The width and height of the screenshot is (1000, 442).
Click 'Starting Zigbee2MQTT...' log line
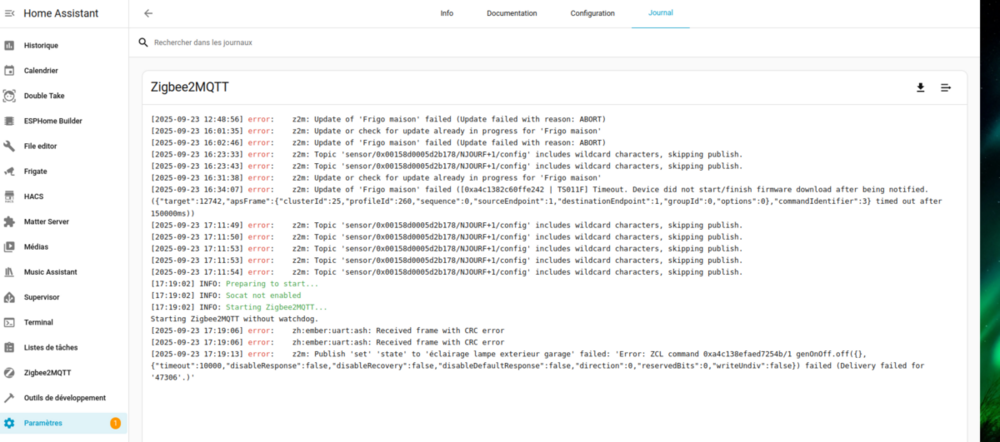(239, 307)
